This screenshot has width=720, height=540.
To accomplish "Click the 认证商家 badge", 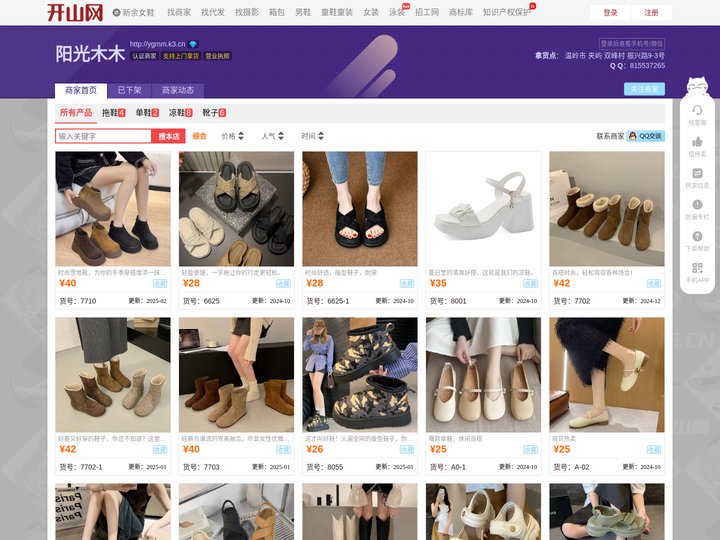I will point(145,56).
